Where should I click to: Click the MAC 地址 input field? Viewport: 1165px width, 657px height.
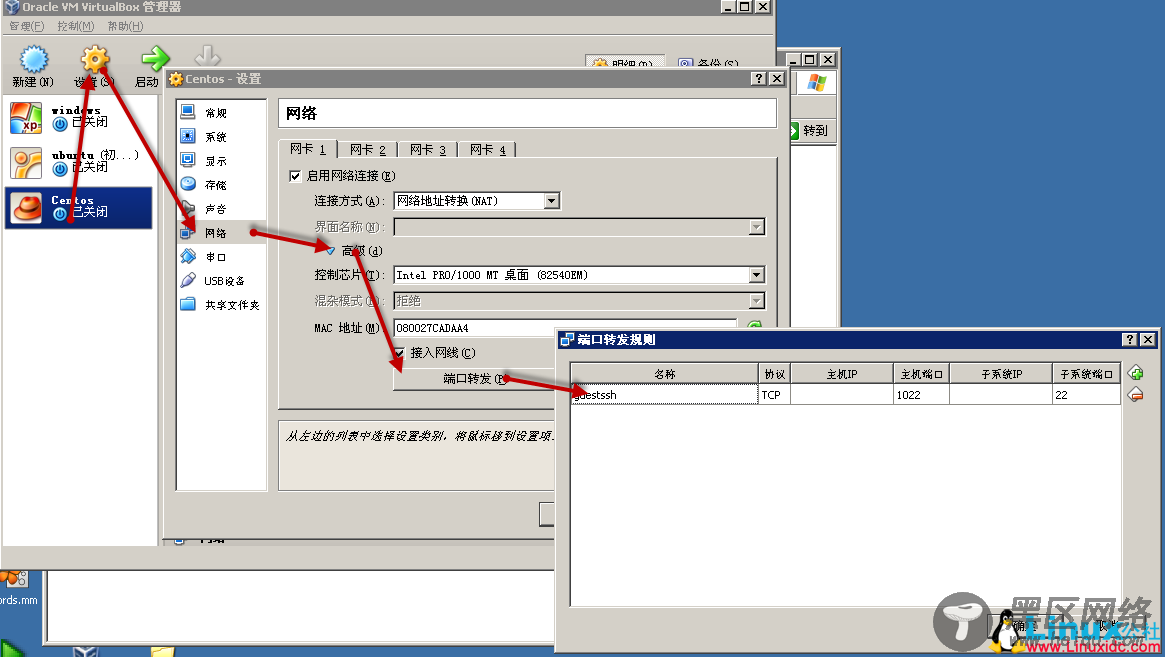tap(565, 328)
